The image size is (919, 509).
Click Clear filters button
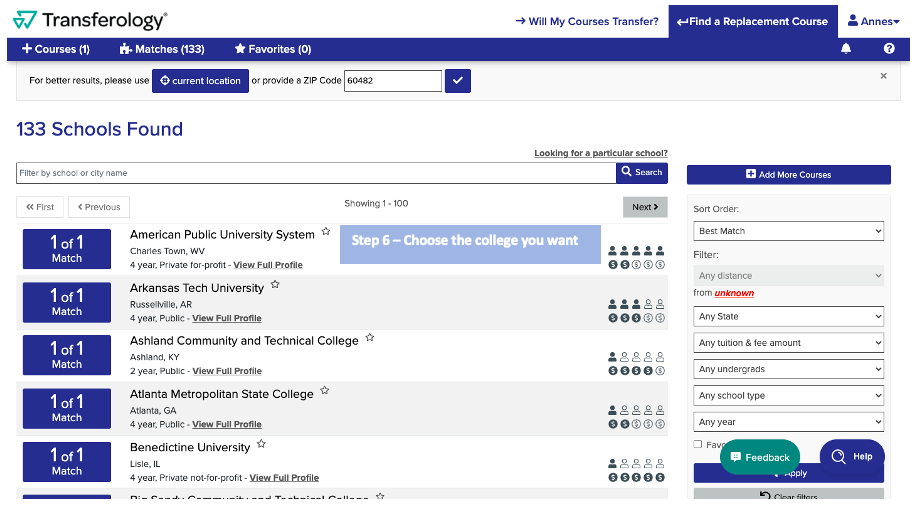(x=788, y=496)
